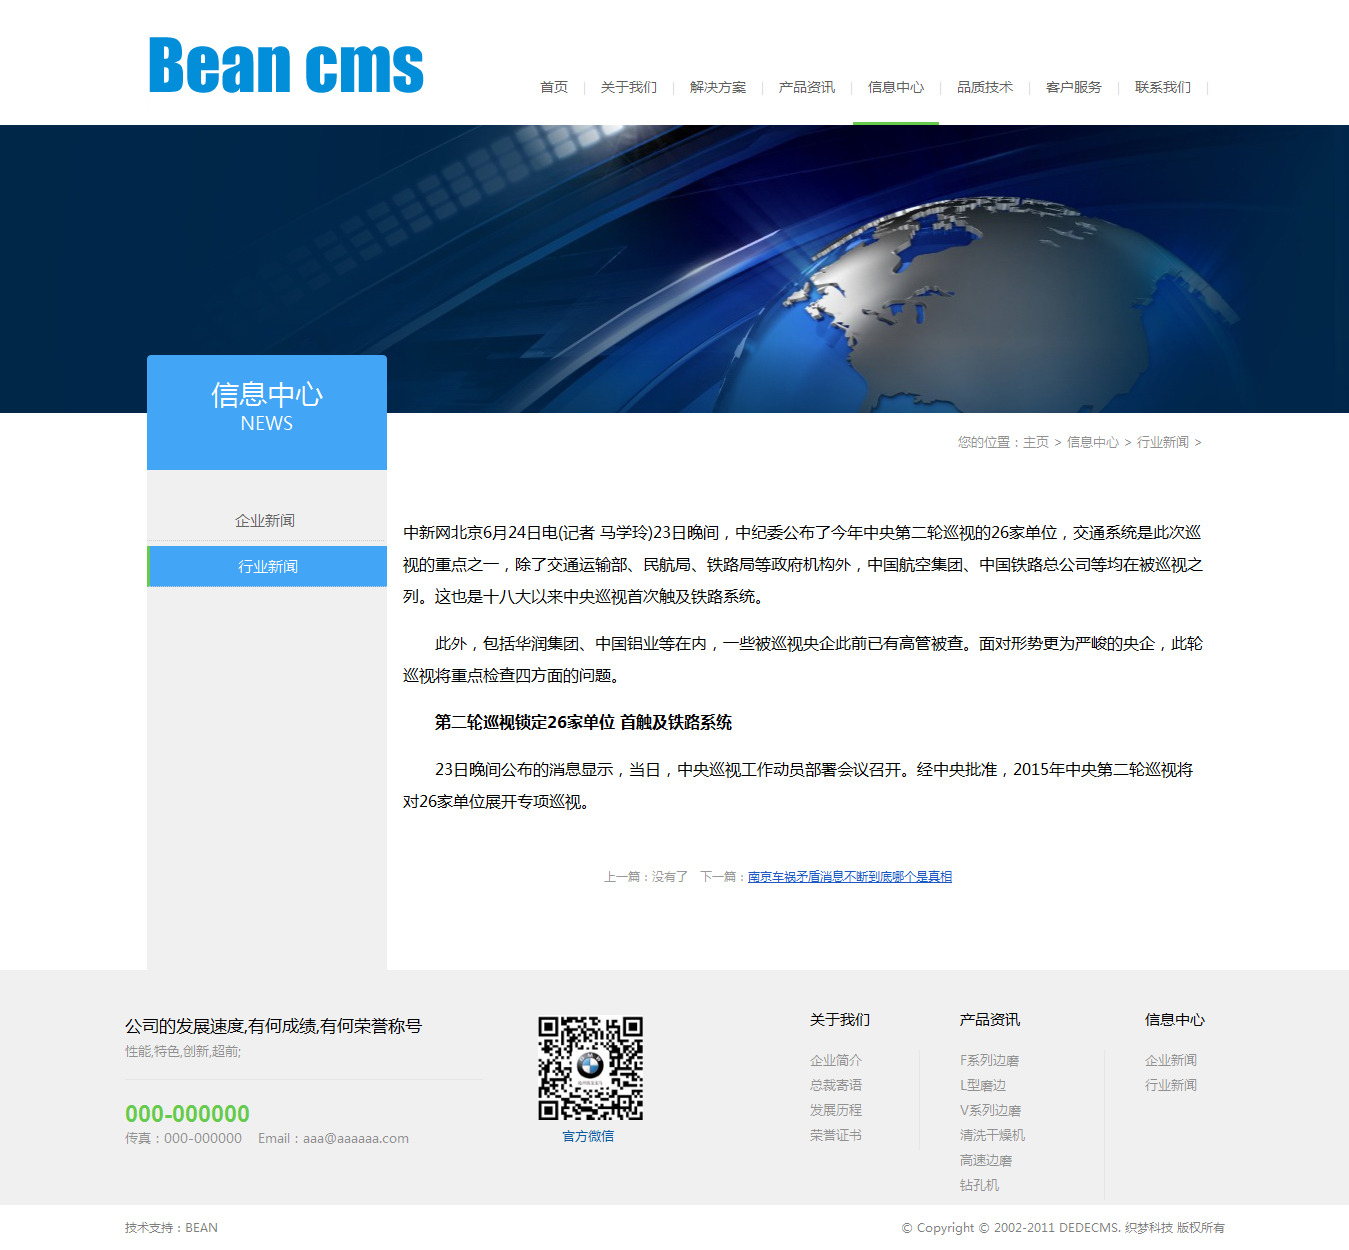Click the official WeChat QR code

[x=590, y=1068]
